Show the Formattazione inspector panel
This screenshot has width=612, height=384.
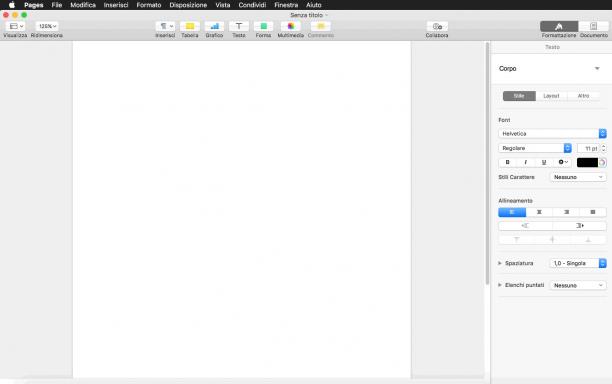[x=559, y=26]
